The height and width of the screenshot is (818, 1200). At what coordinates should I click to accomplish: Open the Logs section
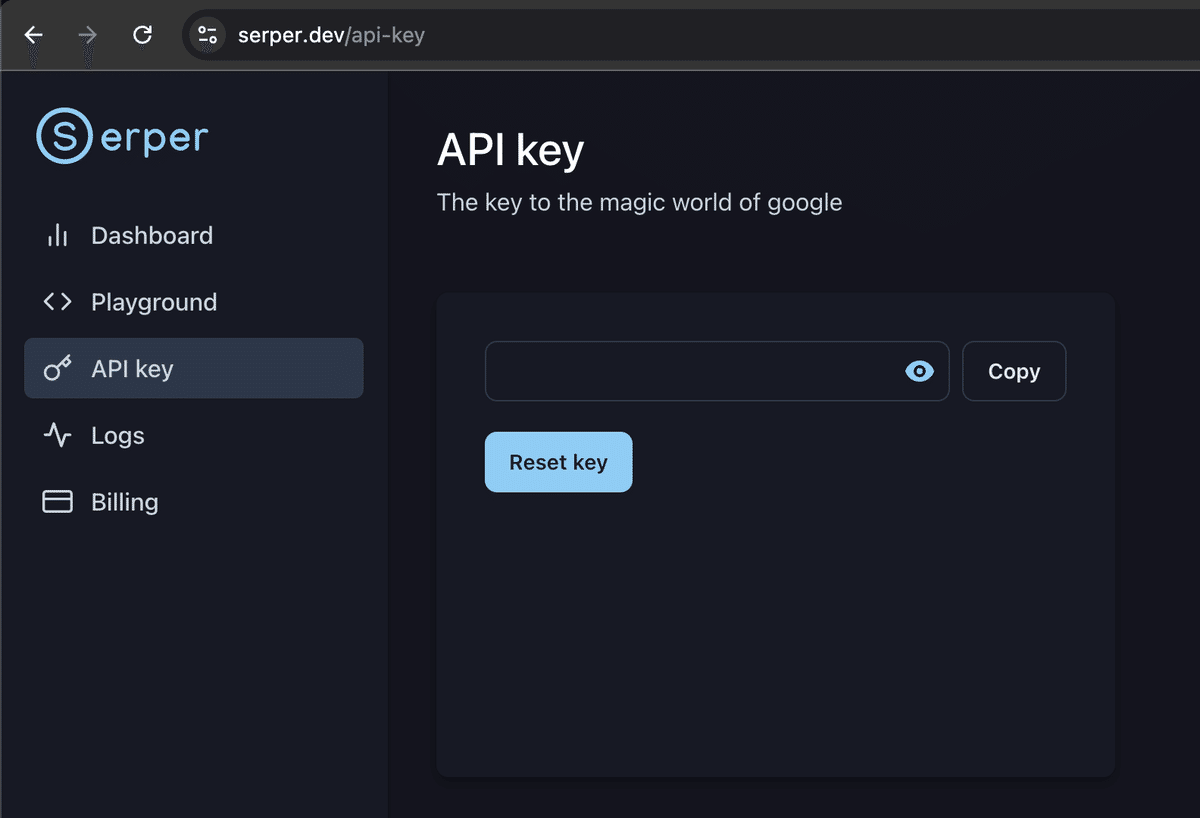tap(118, 435)
